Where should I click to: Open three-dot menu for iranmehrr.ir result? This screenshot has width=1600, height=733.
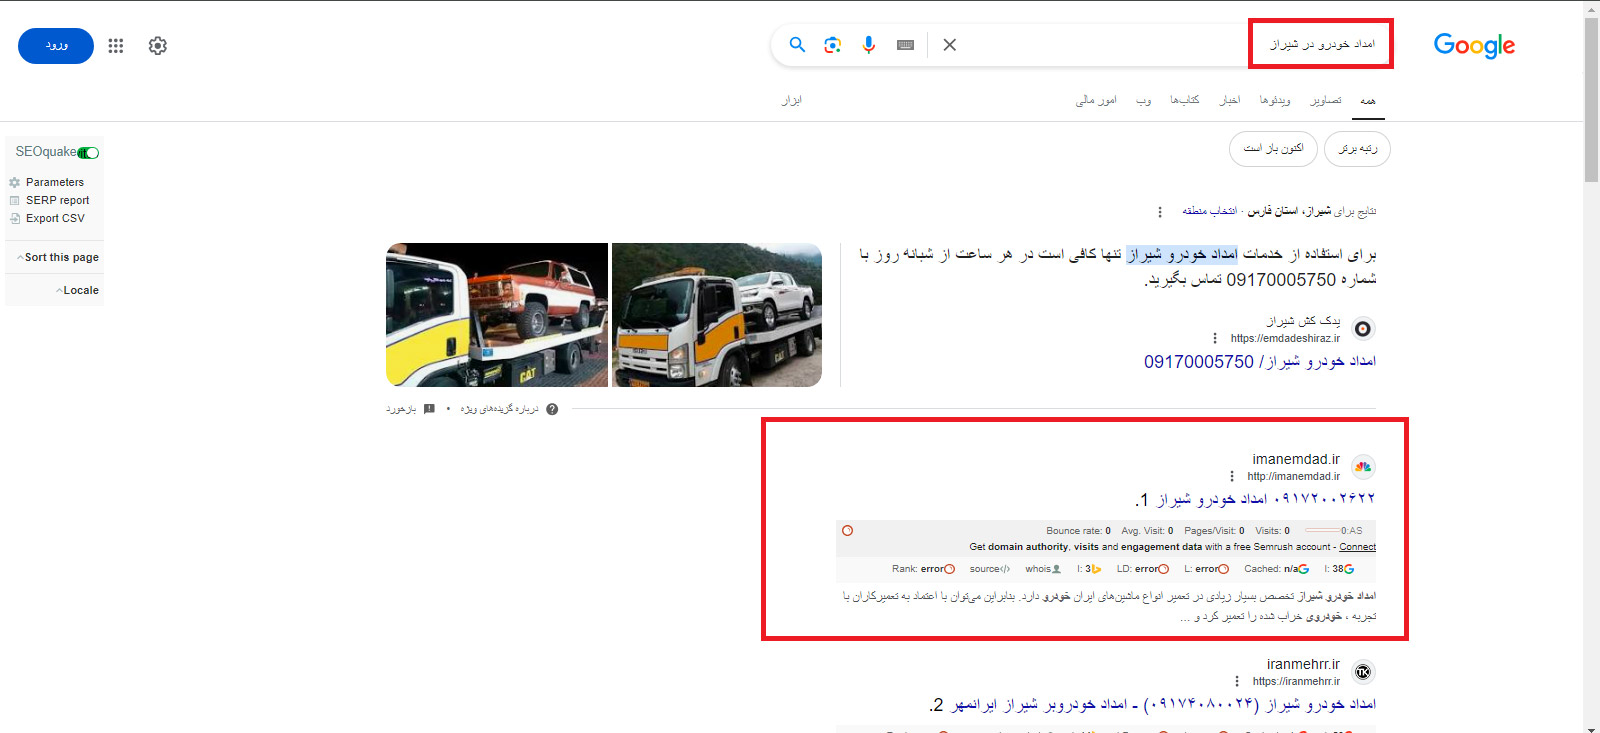[x=1237, y=681]
